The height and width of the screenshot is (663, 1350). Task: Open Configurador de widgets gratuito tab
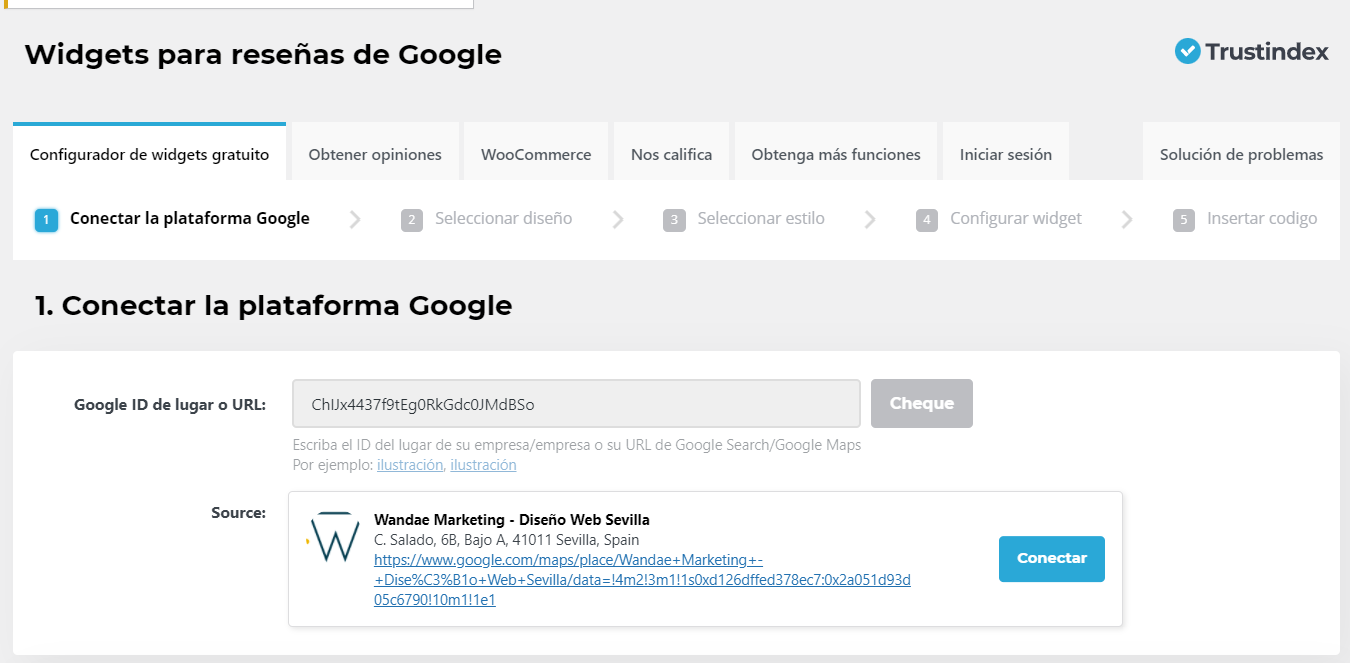point(149,153)
